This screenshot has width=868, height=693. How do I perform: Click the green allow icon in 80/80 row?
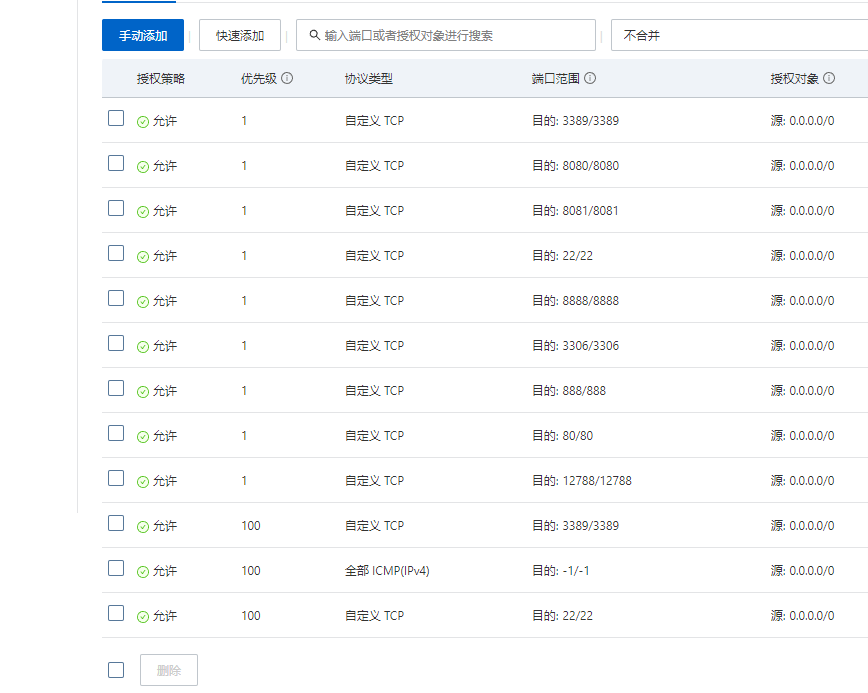[143, 437]
